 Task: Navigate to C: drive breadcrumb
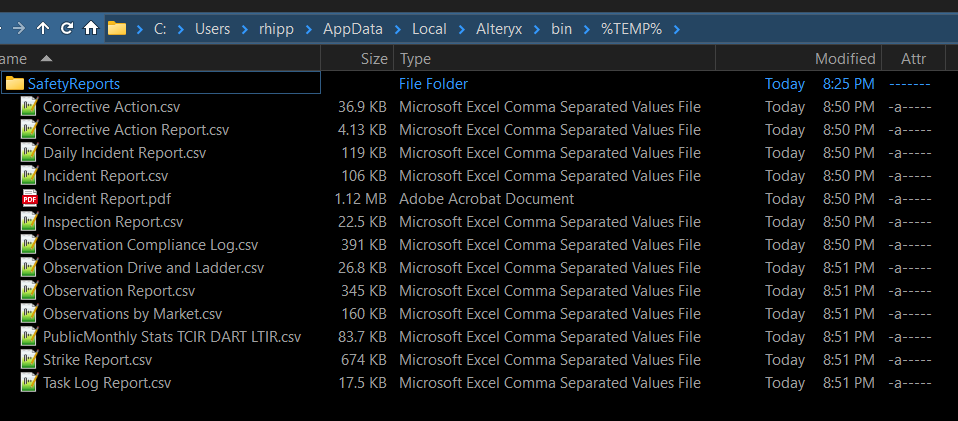click(x=160, y=29)
